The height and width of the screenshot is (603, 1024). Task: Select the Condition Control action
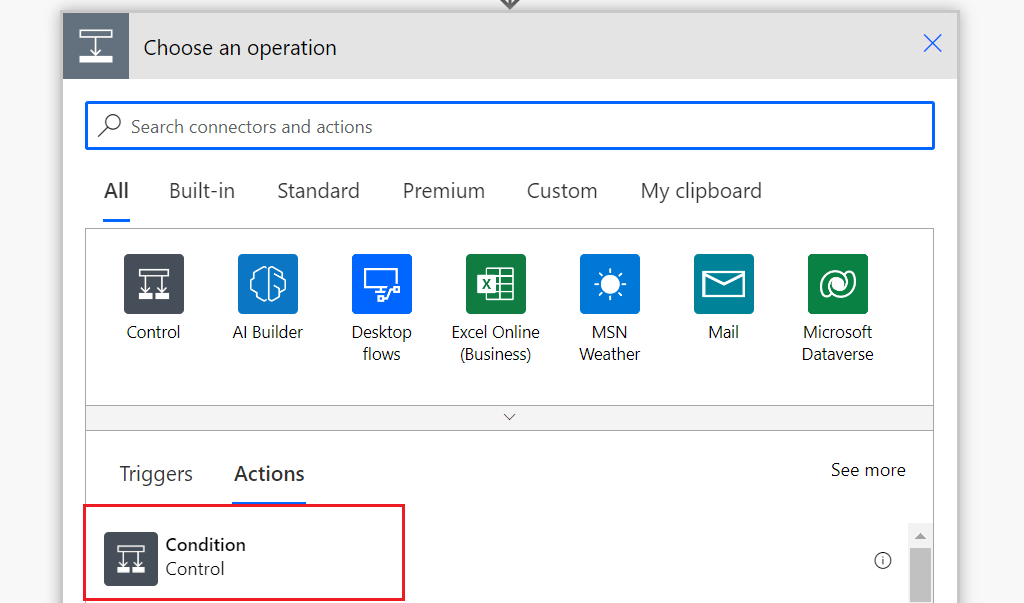coord(244,553)
